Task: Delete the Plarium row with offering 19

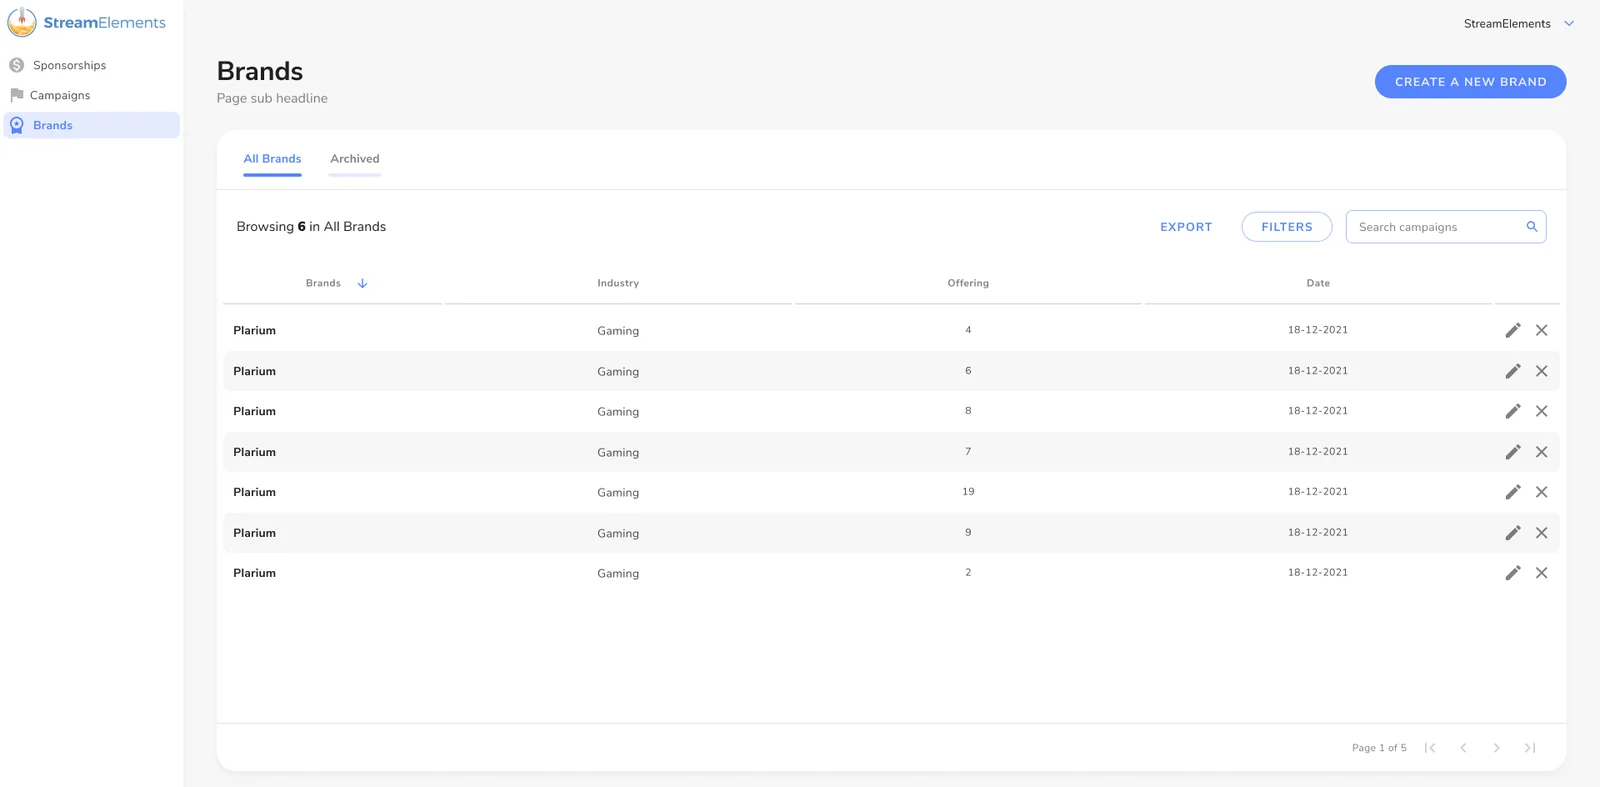Action: (x=1541, y=492)
